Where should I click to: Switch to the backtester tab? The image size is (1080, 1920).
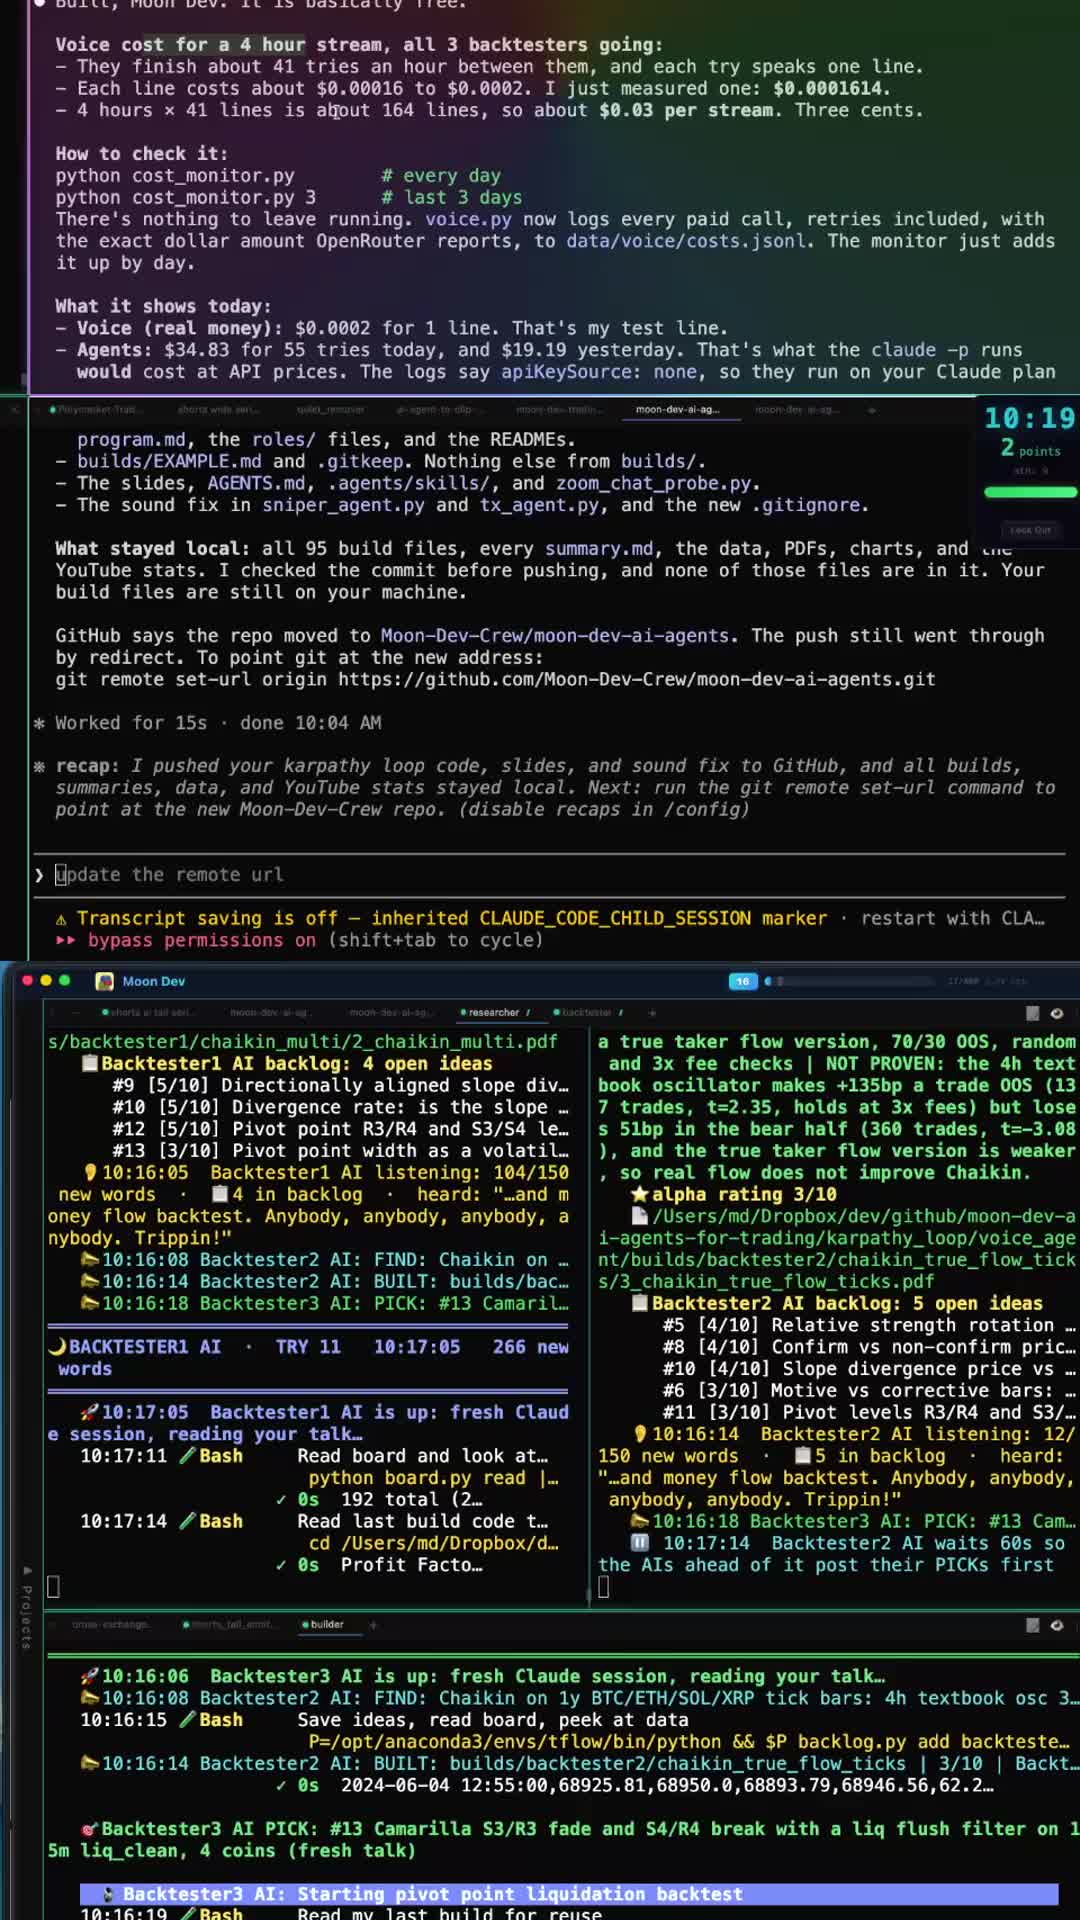click(588, 1013)
